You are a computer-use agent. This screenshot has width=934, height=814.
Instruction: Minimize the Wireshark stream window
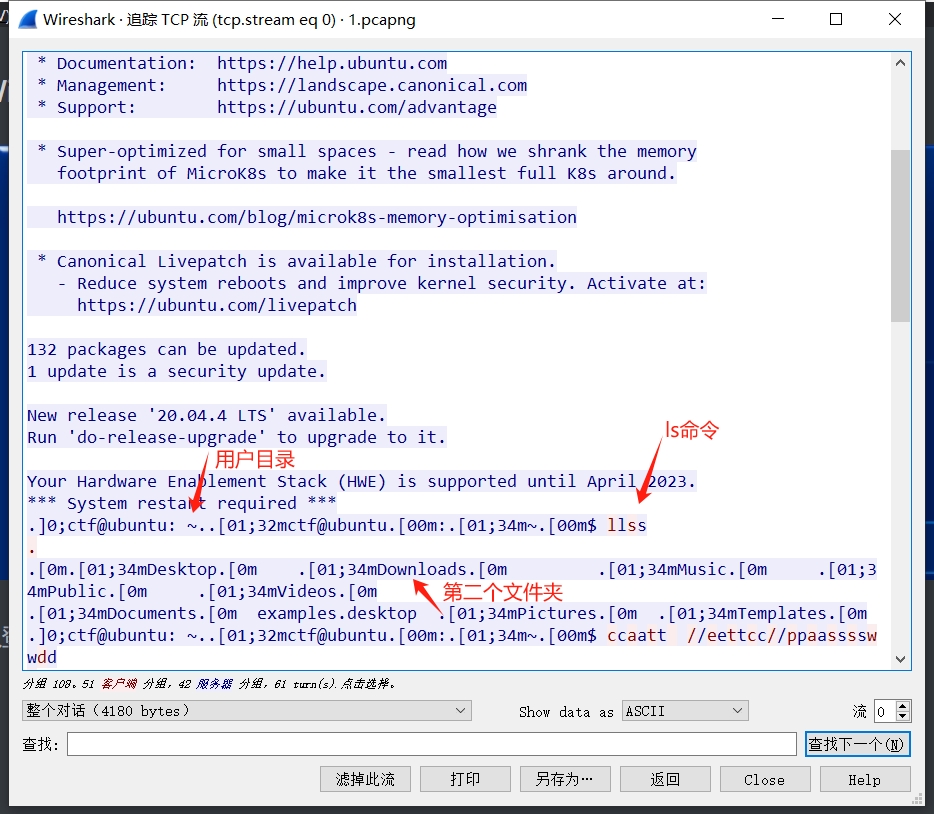[778, 19]
